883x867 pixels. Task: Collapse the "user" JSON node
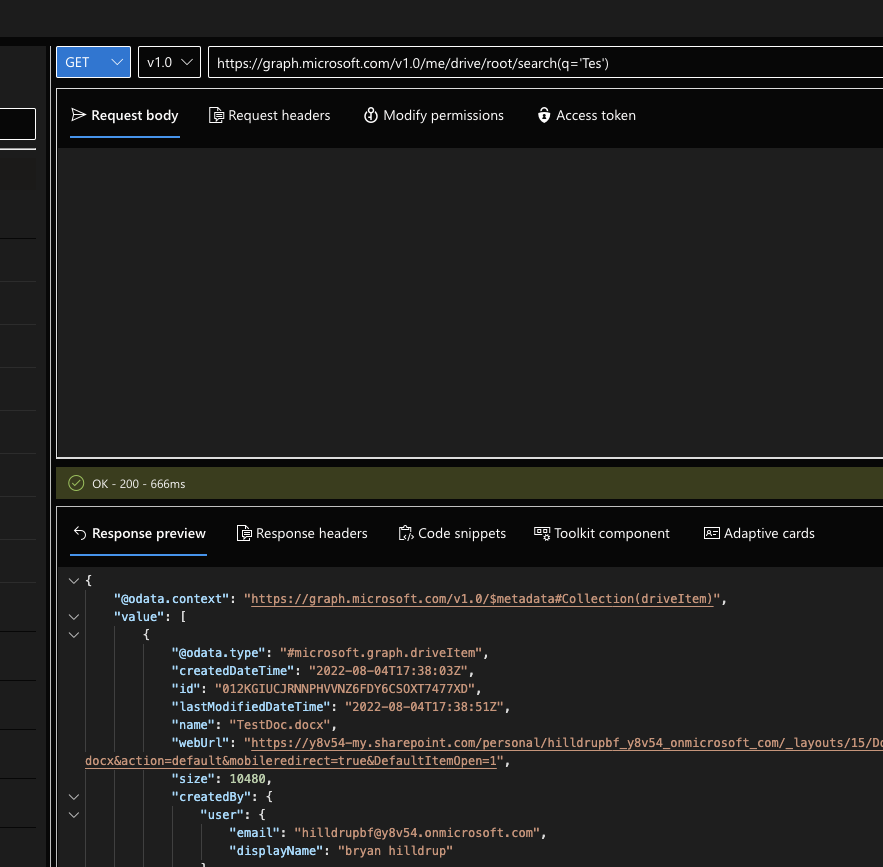pos(73,815)
